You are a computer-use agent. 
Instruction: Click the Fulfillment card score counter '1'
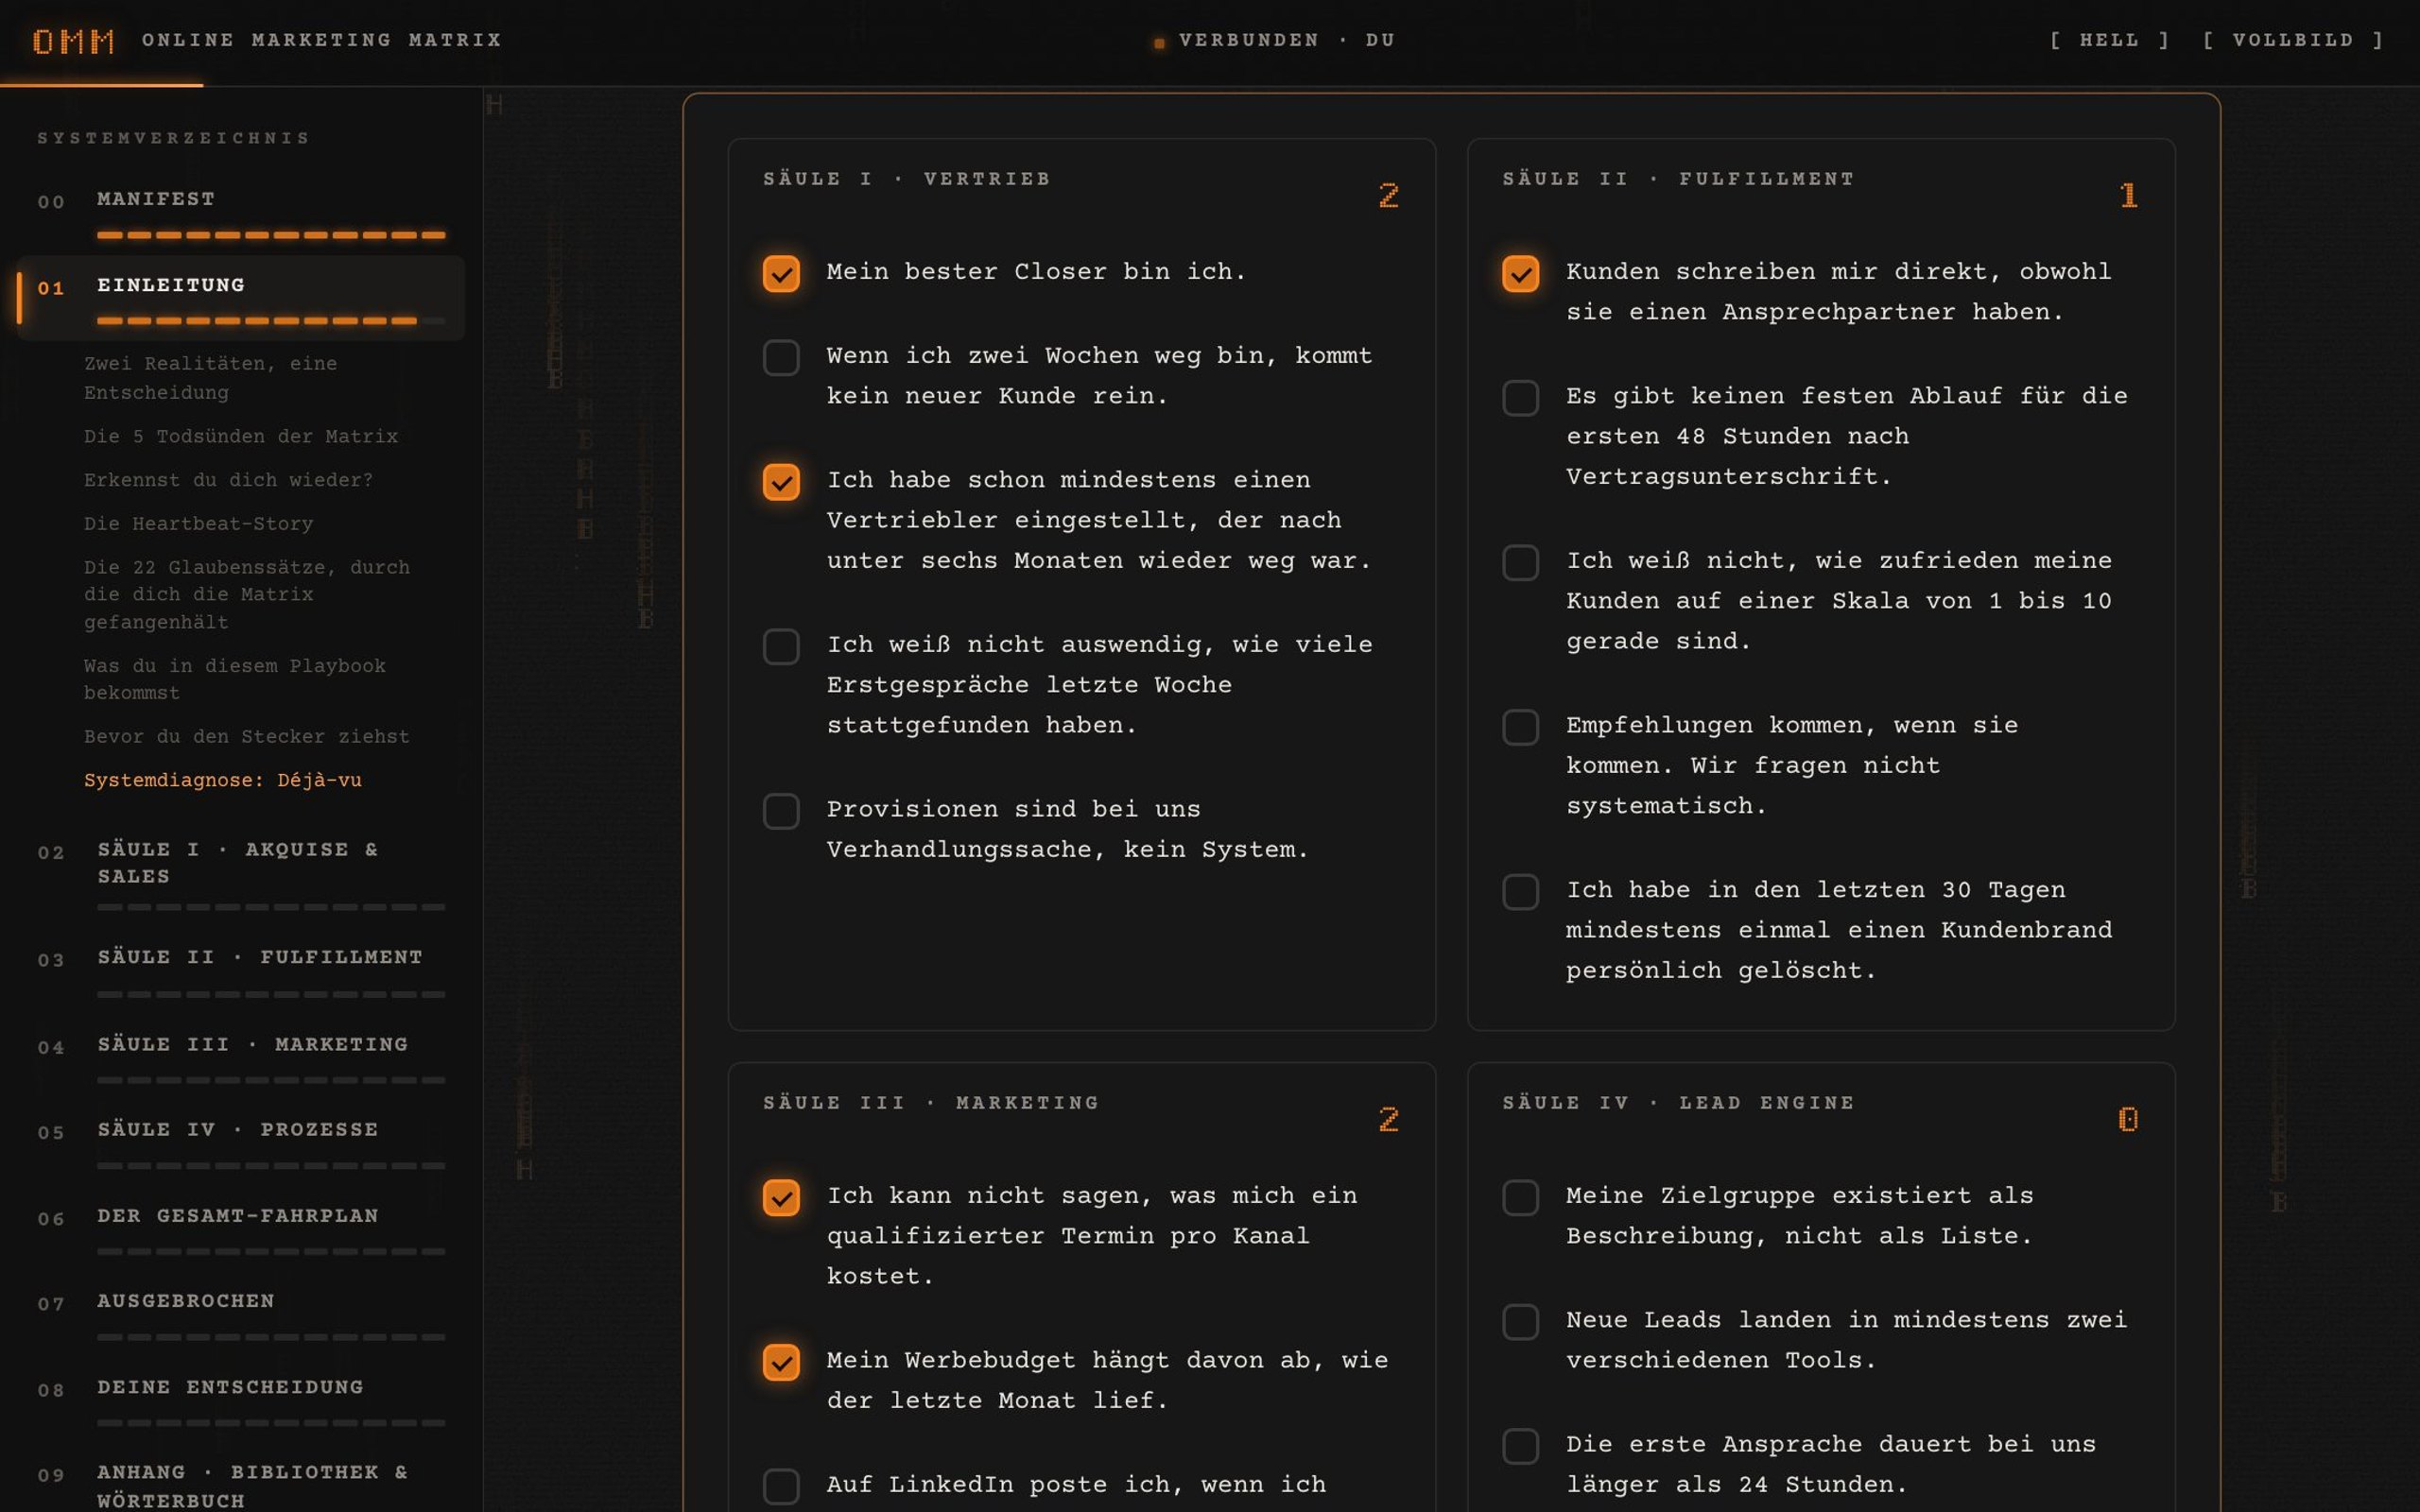(x=2128, y=195)
